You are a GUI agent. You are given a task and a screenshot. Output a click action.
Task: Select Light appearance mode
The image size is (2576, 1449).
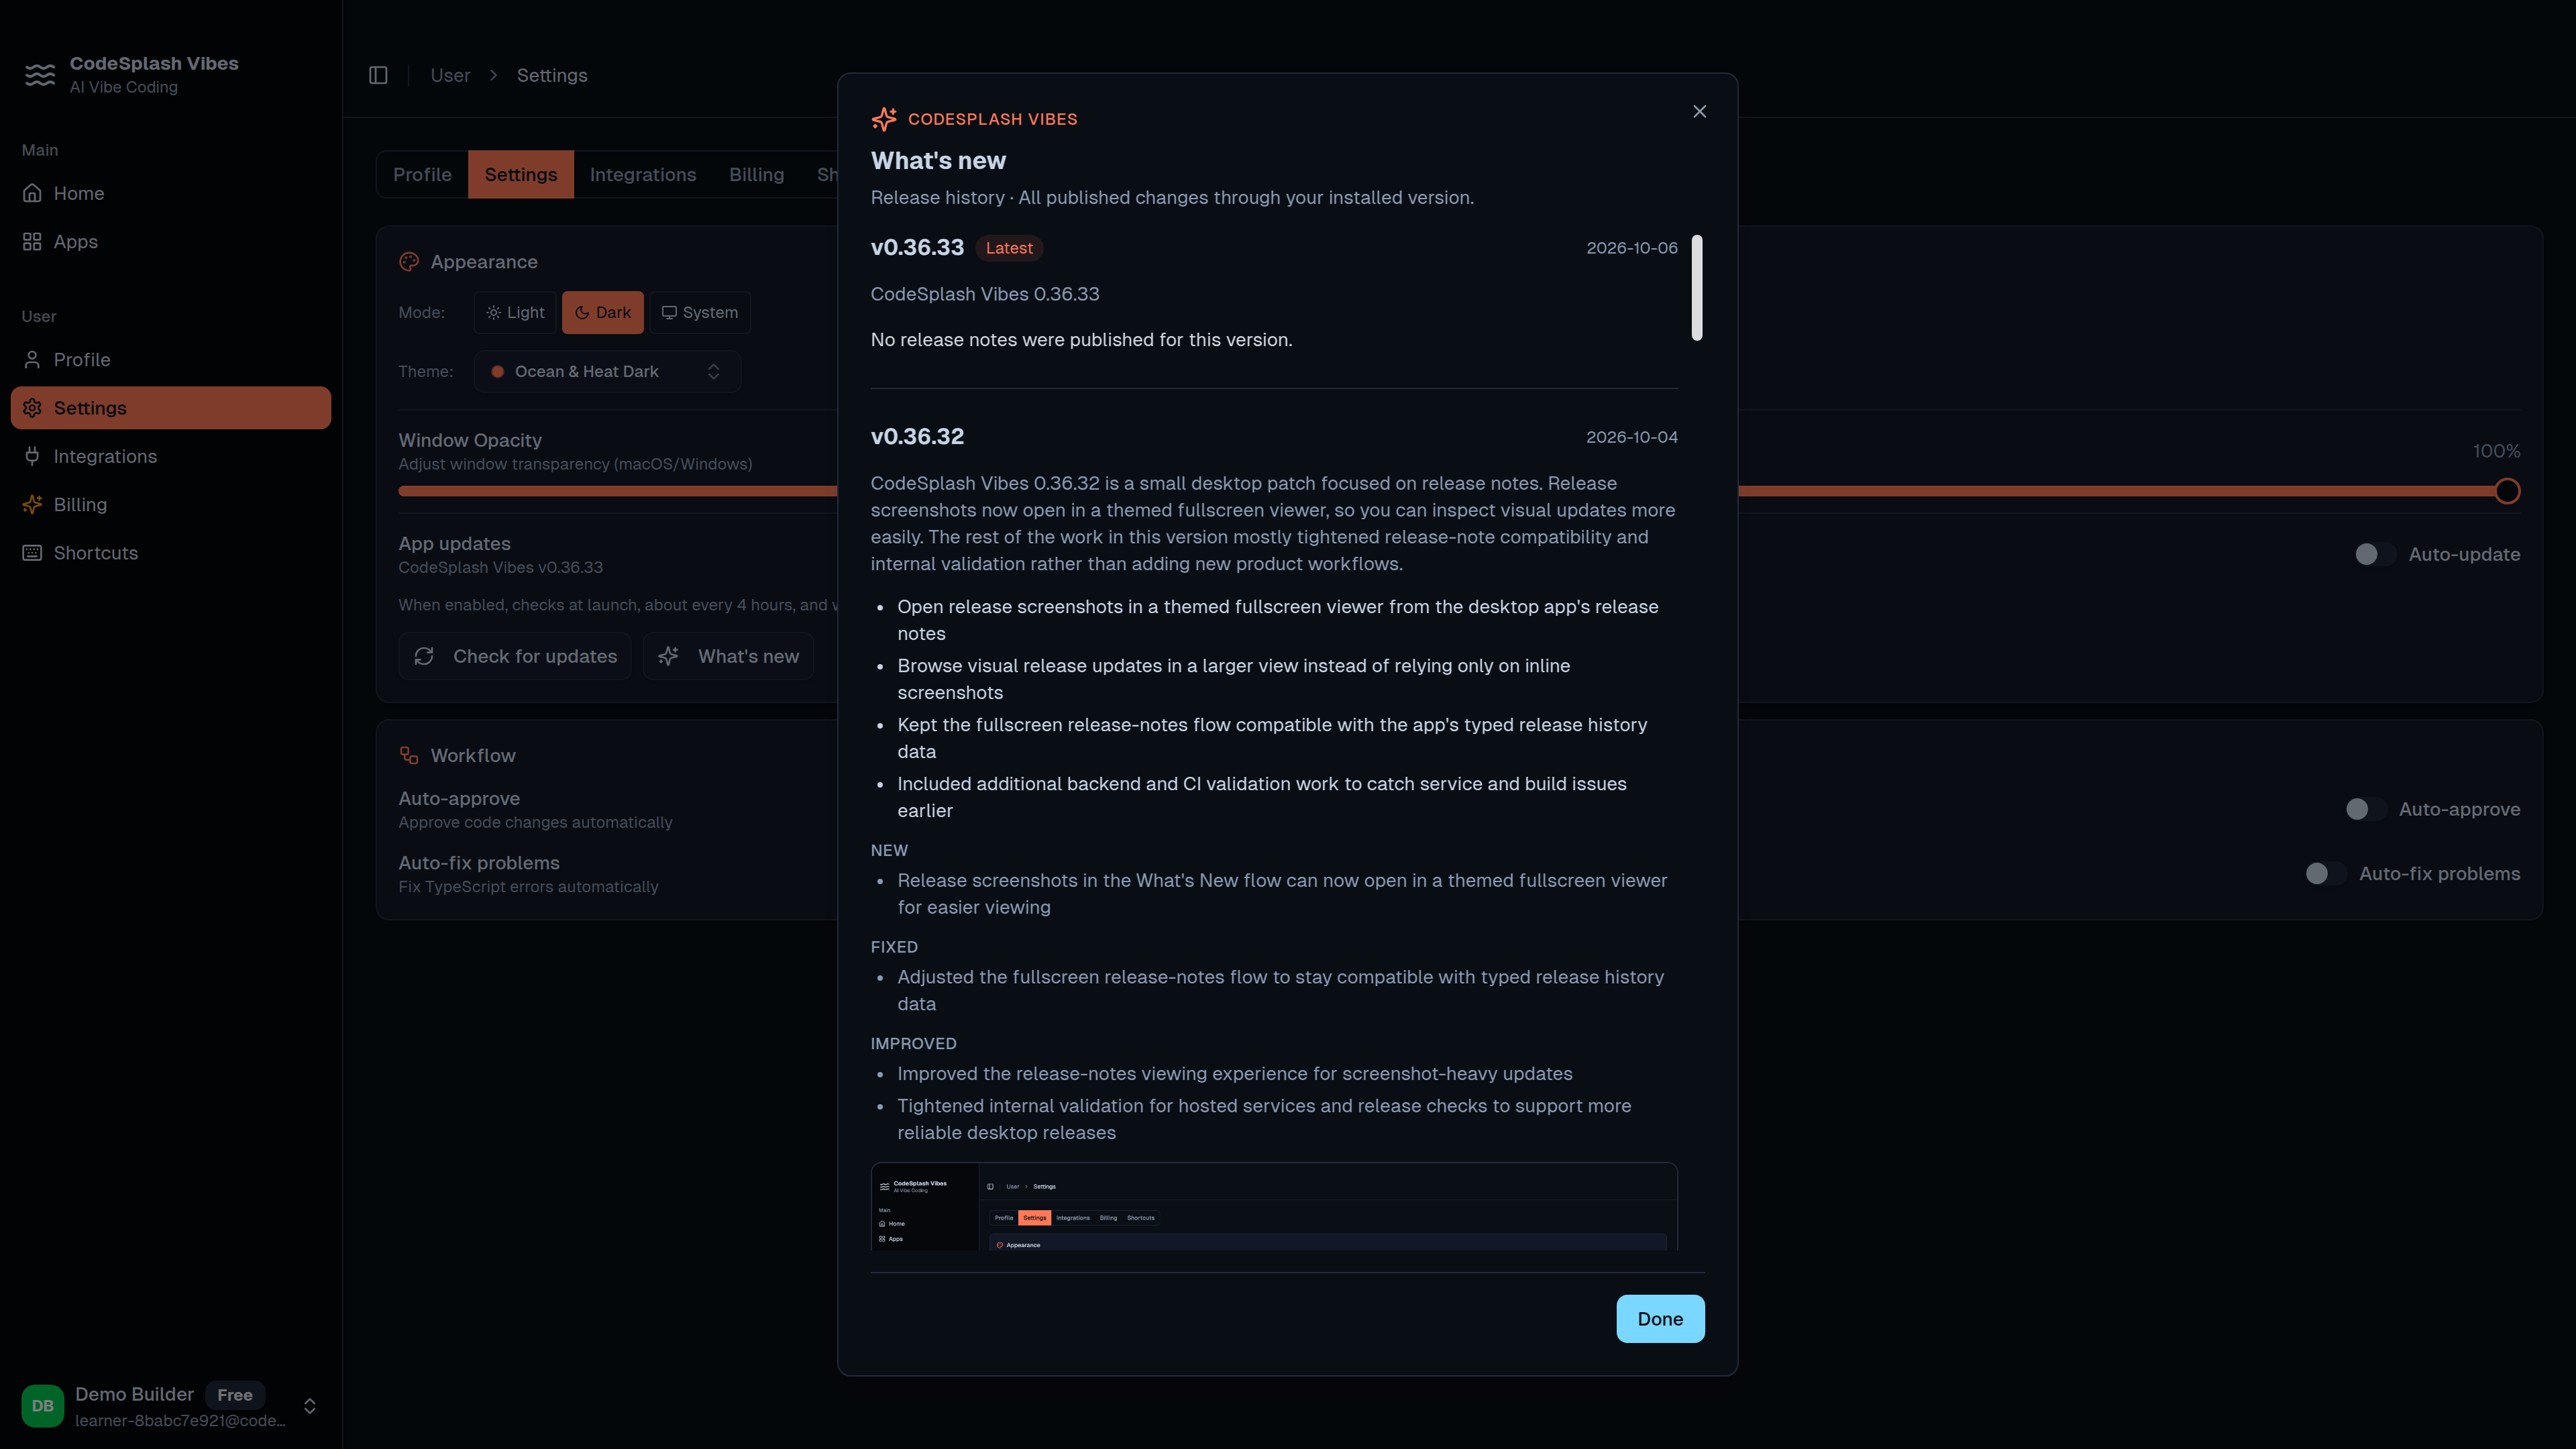click(515, 312)
